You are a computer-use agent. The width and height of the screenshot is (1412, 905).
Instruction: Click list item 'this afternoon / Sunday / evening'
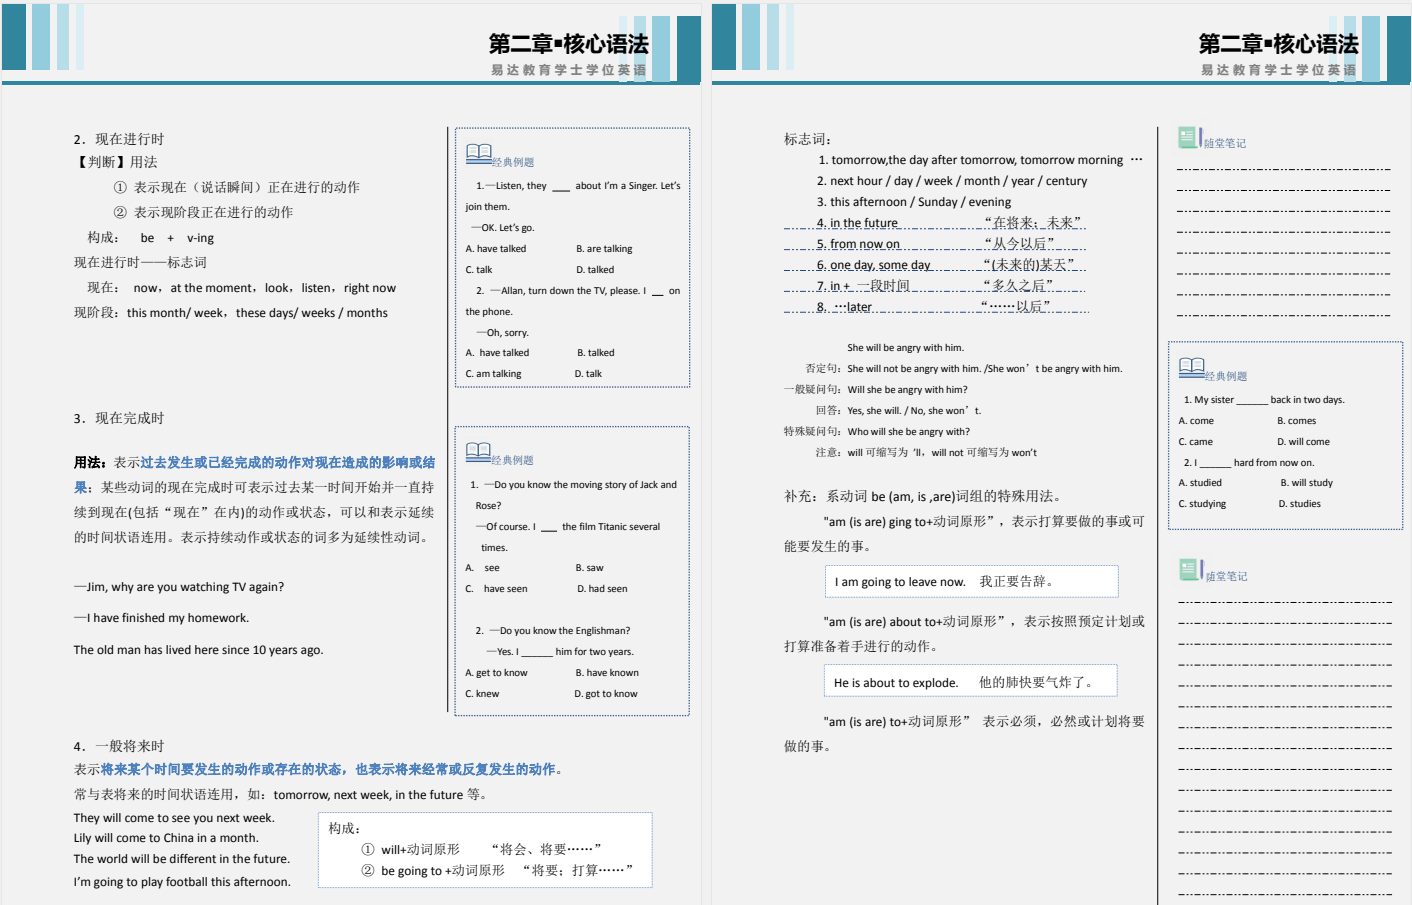pos(914,202)
